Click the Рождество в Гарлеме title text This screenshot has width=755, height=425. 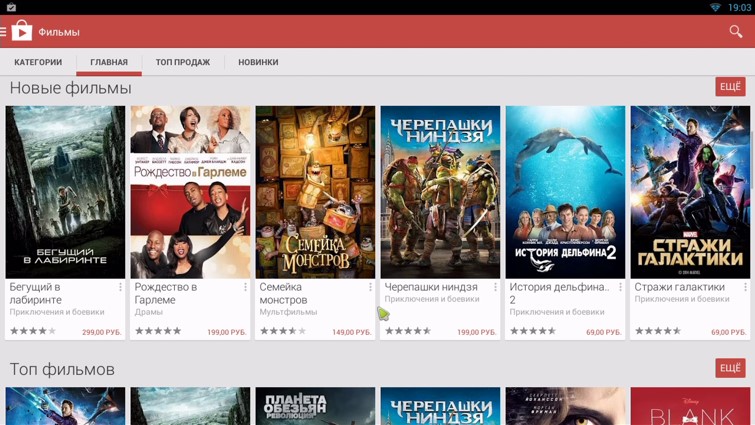(x=166, y=293)
